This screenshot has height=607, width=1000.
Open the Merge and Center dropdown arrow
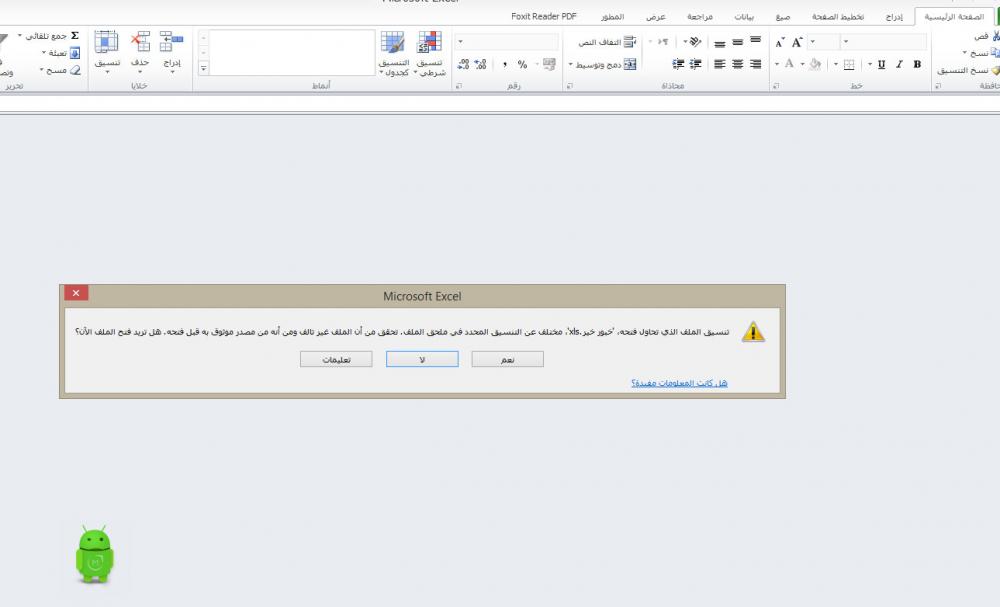point(571,64)
